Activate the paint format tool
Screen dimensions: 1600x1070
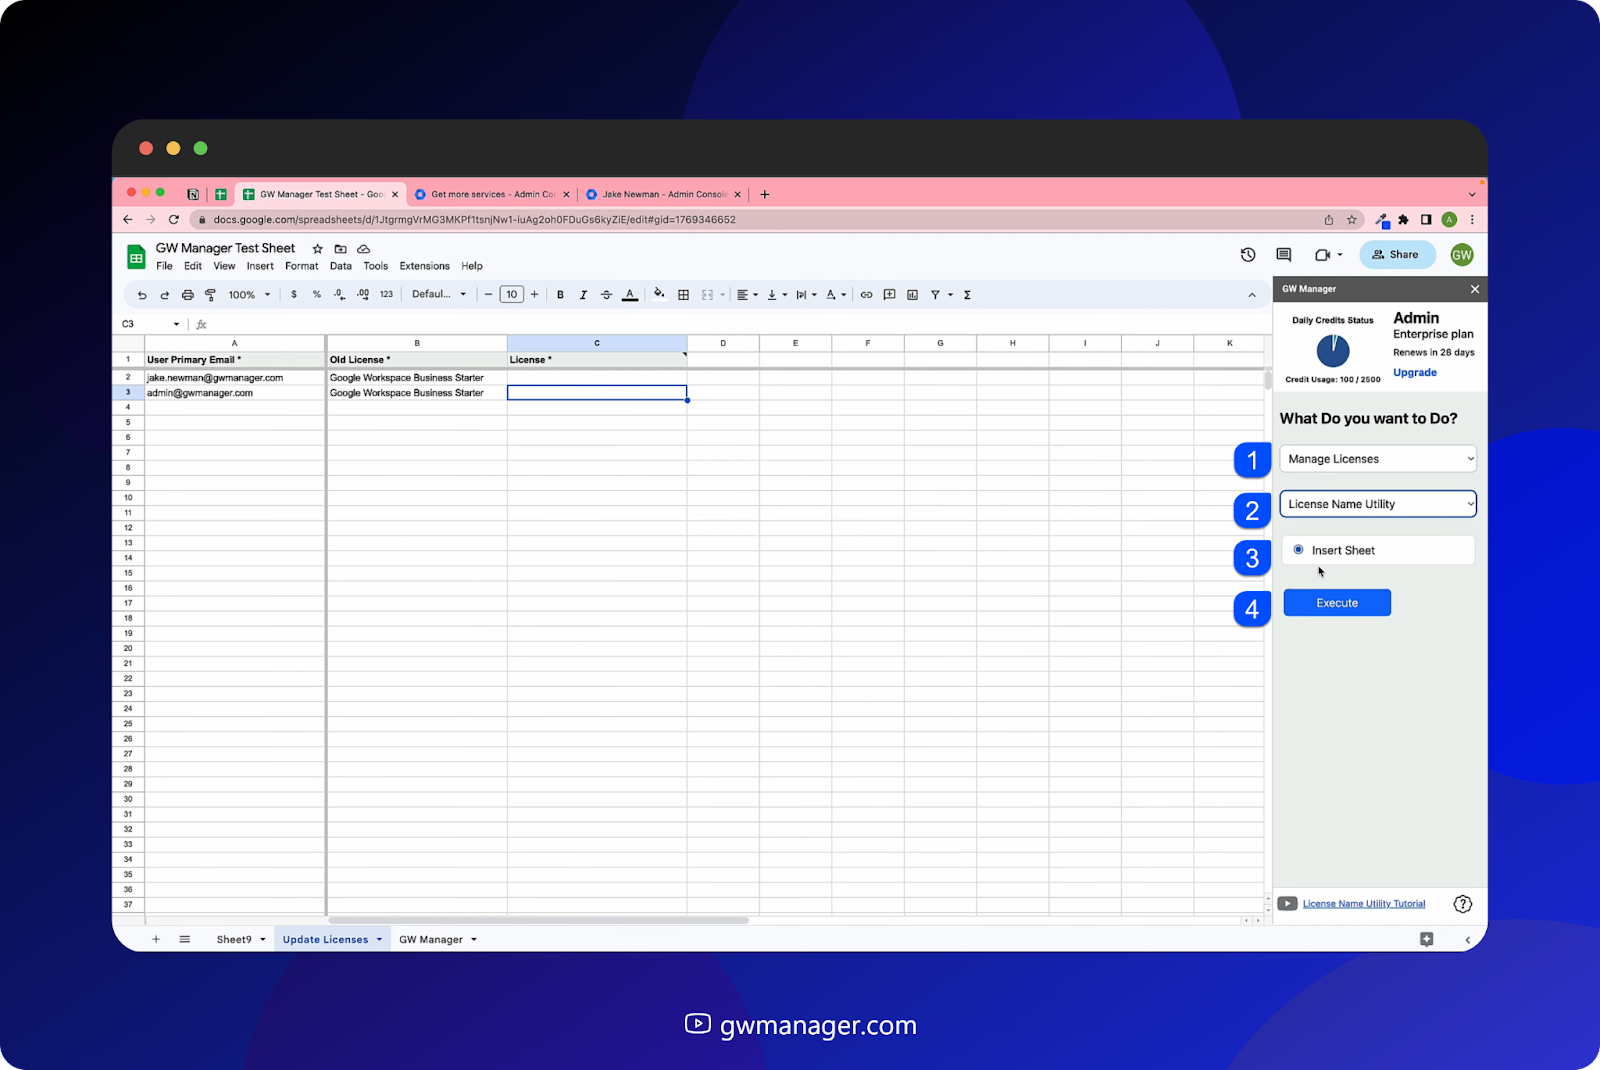210,295
